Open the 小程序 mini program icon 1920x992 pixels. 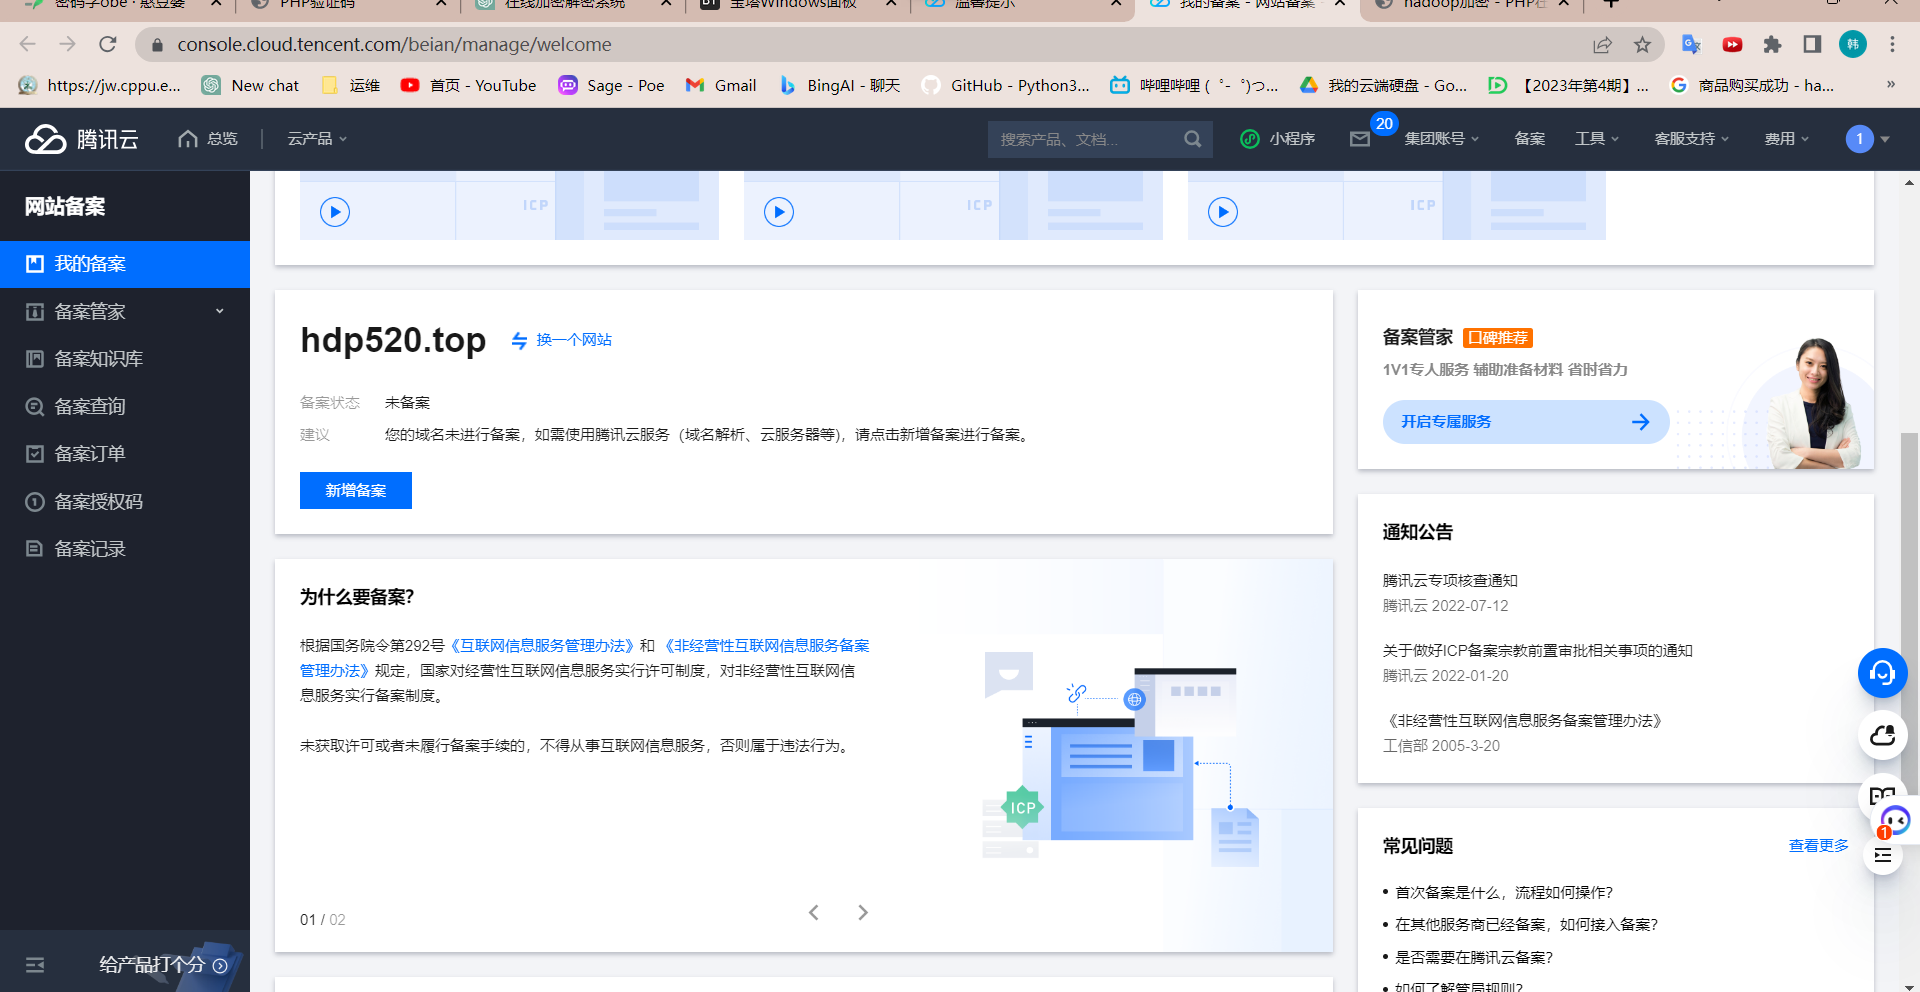(x=1249, y=139)
